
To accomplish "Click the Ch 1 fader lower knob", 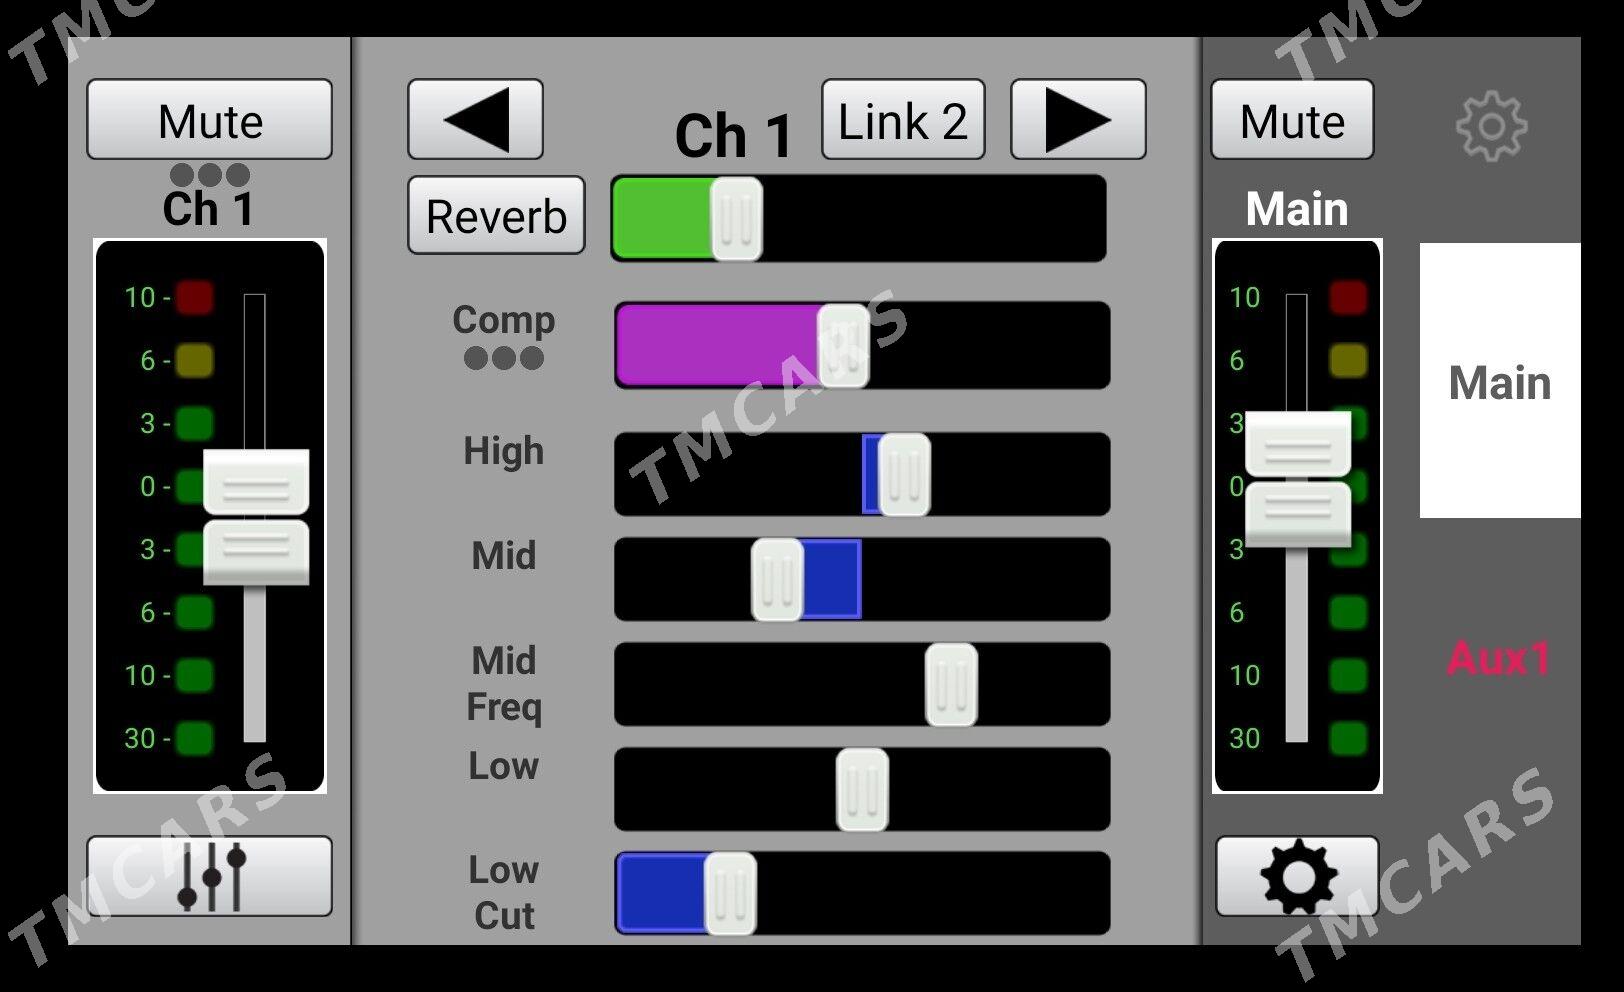I will click(x=256, y=552).
